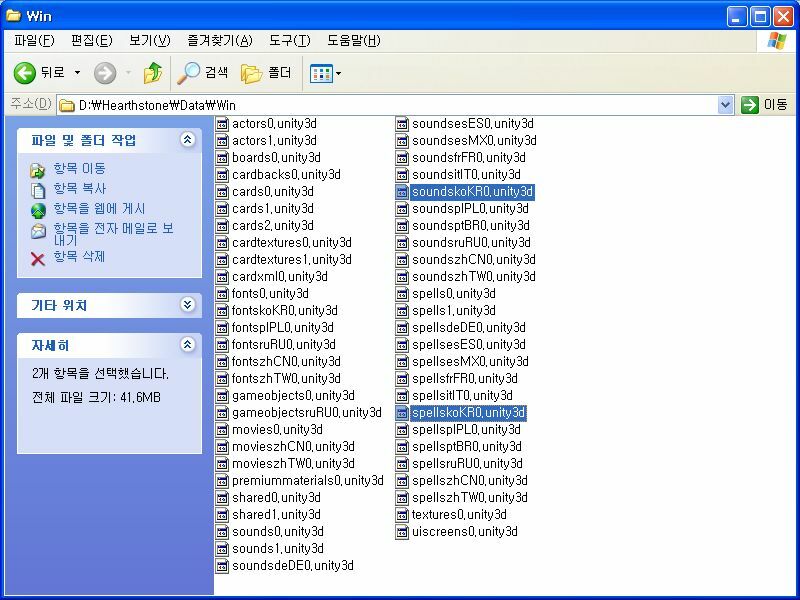Click 항목 이동 move icon in task pane
The height and width of the screenshot is (600, 800).
click(38, 170)
